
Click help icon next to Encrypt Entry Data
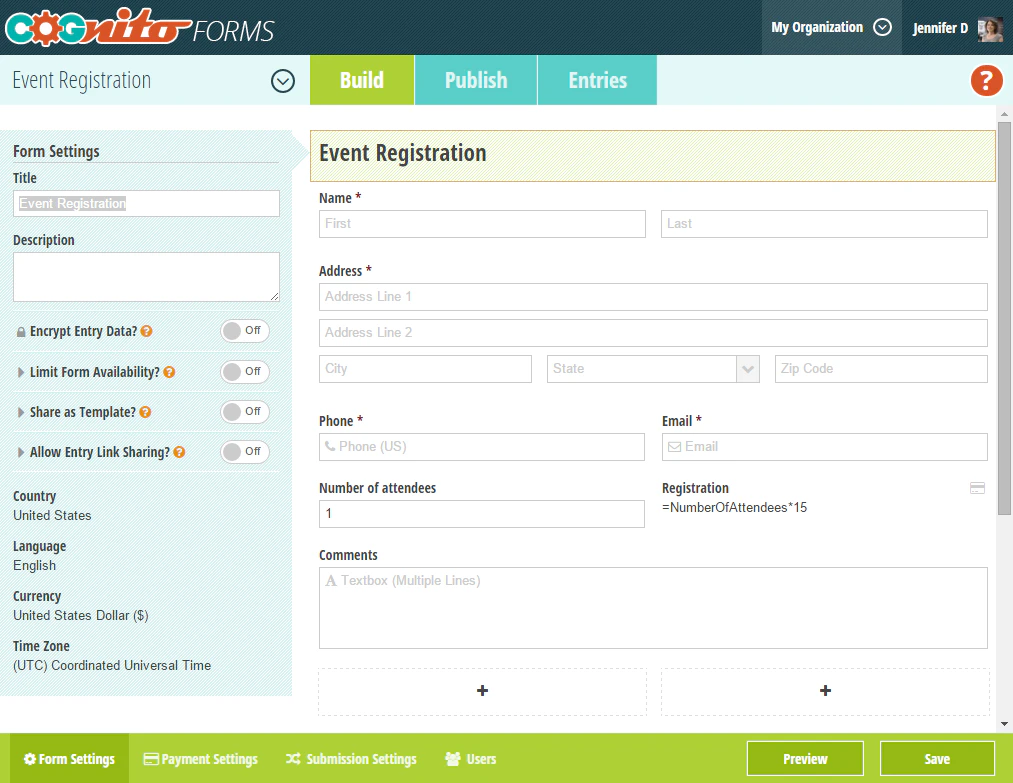point(147,331)
